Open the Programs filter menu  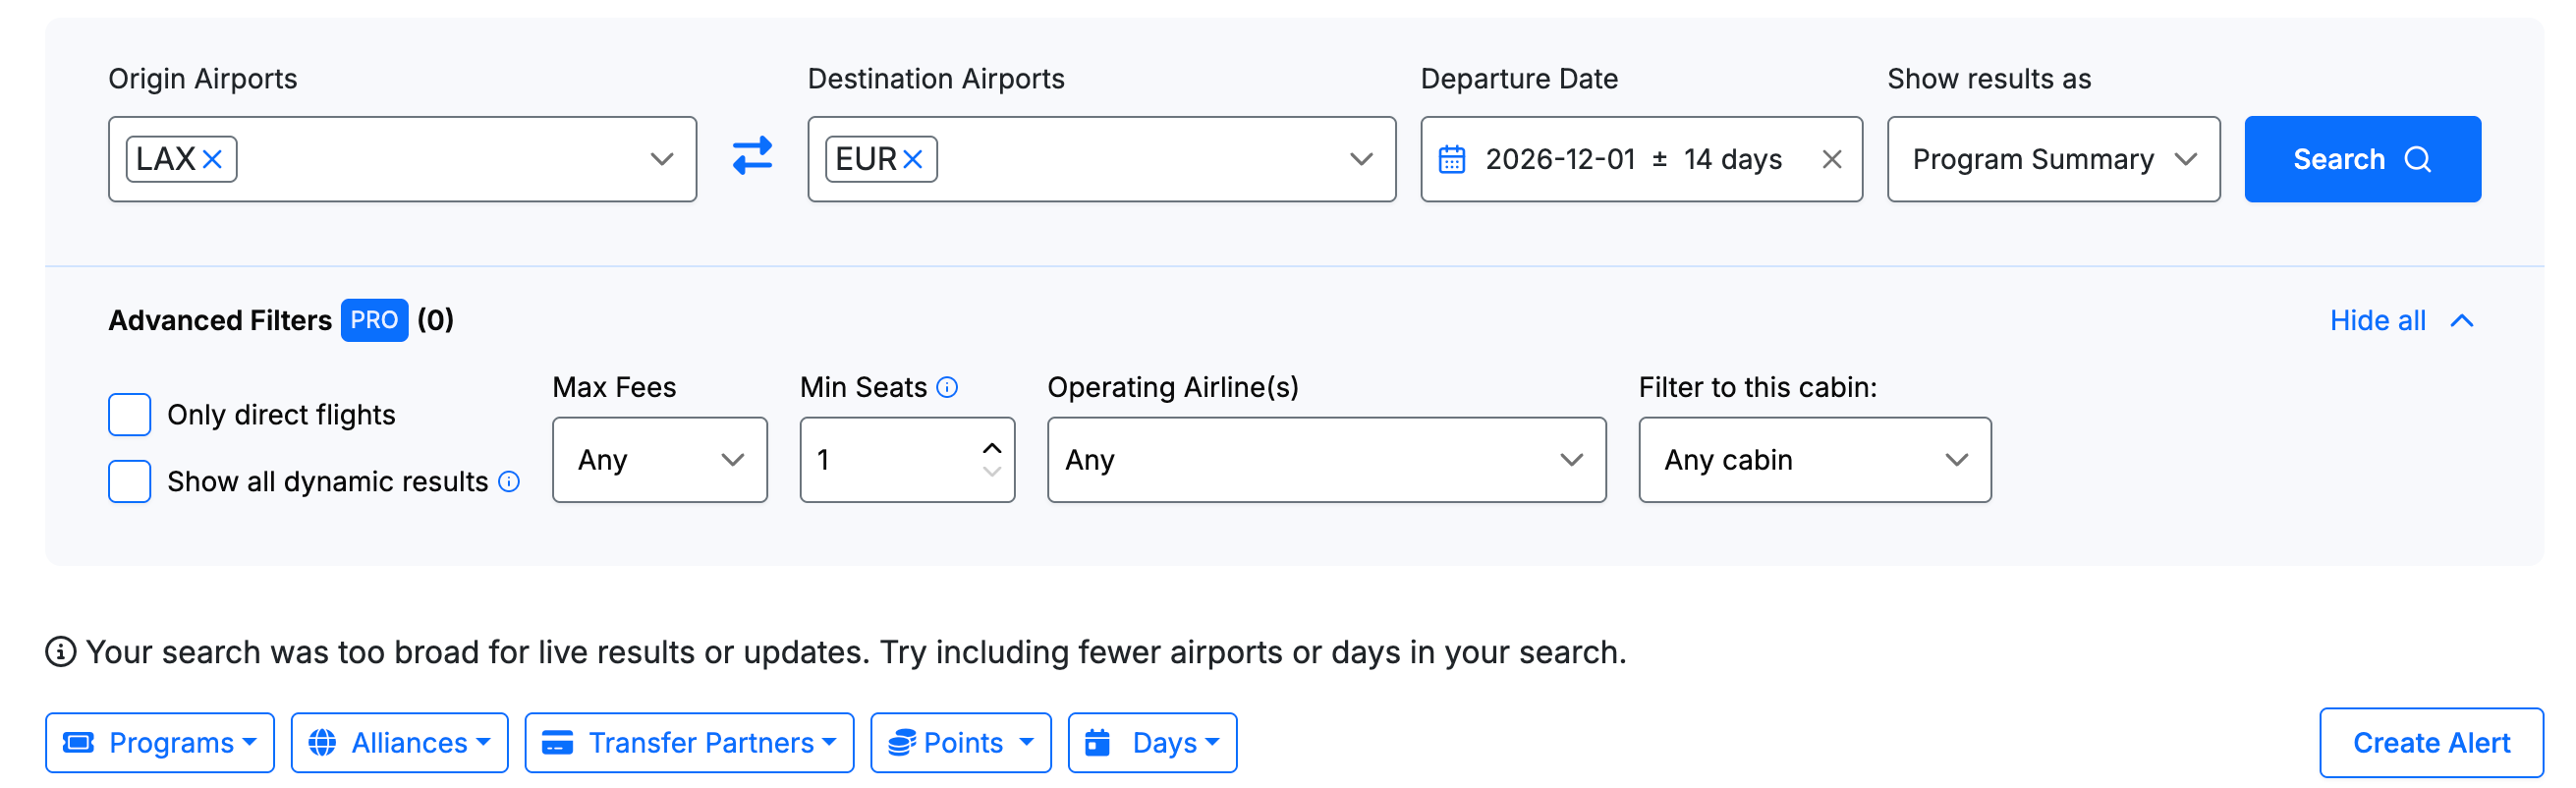tap(160, 743)
